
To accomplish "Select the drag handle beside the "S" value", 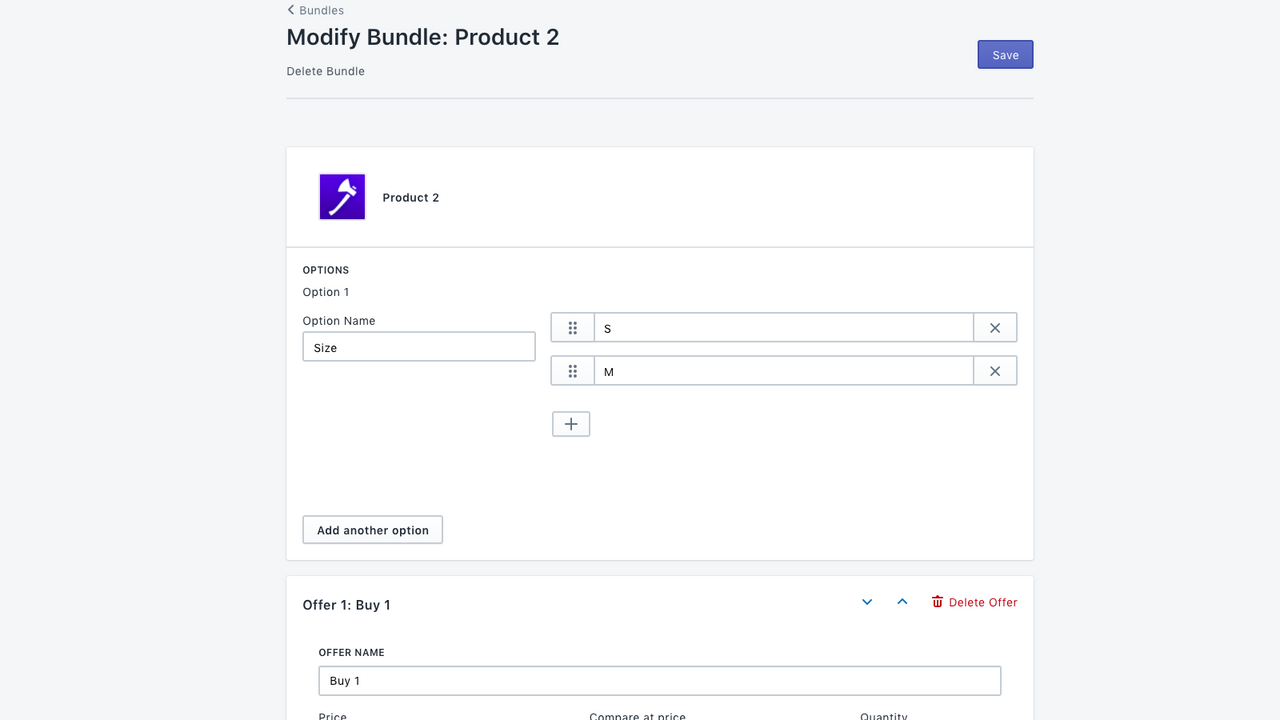I will 572,327.
